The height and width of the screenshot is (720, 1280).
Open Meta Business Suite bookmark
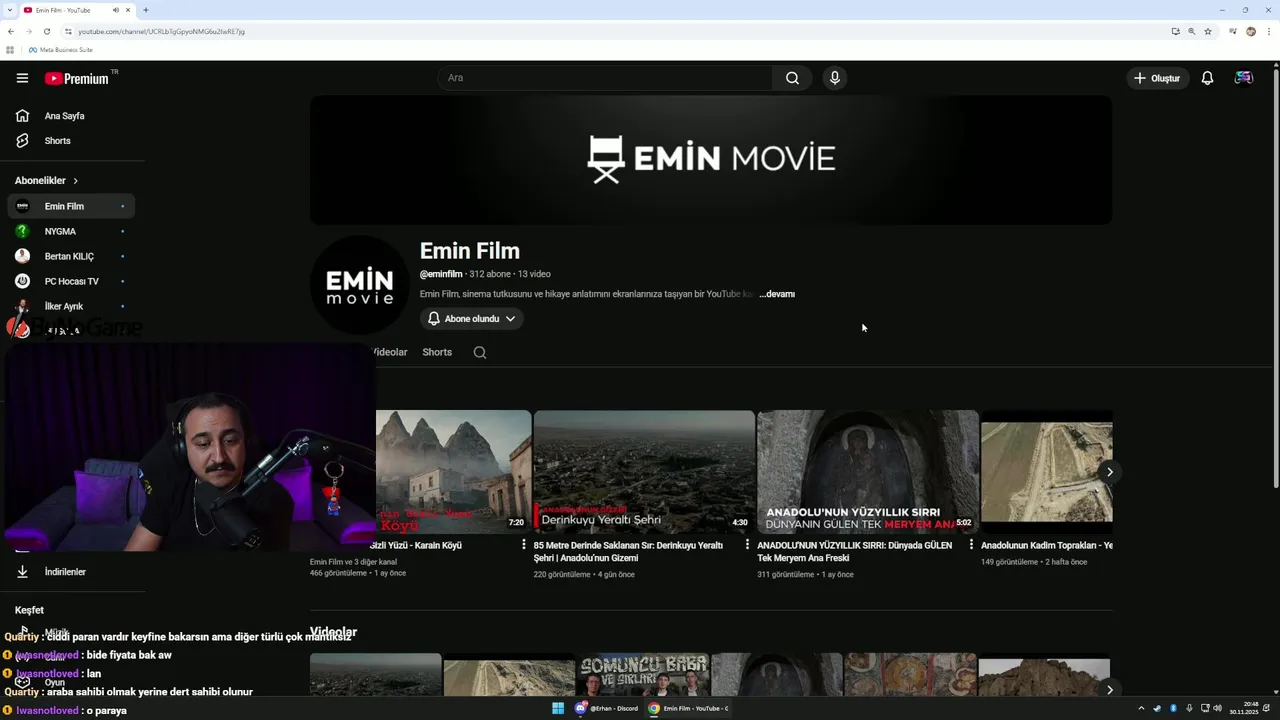(61, 49)
